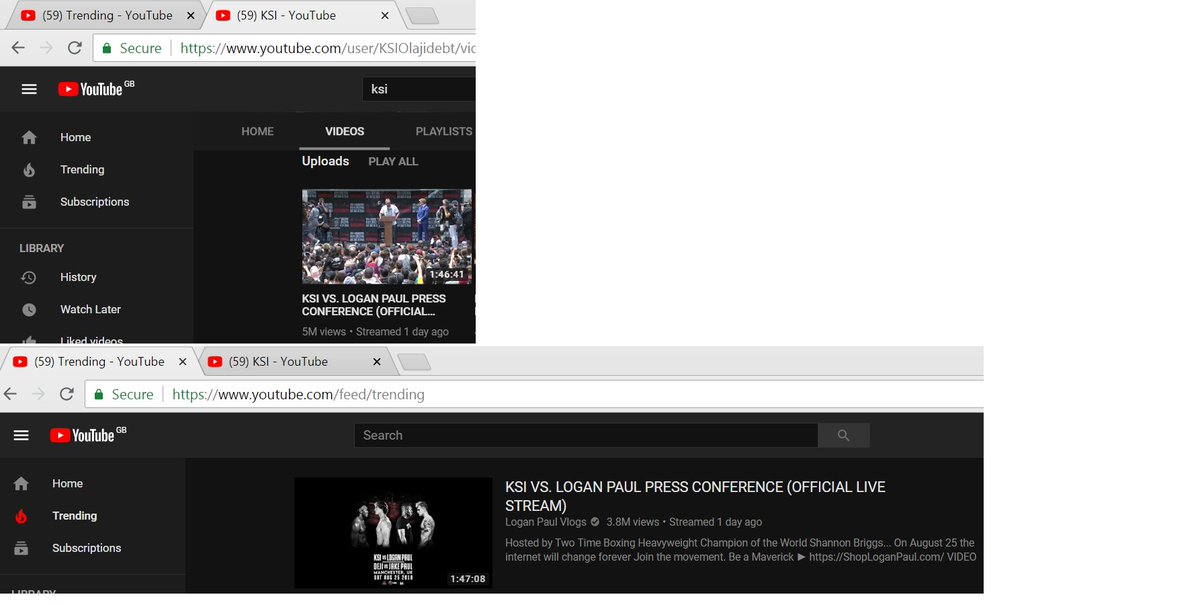
Task: Click the Uploads heading on KSI channel
Action: [325, 161]
